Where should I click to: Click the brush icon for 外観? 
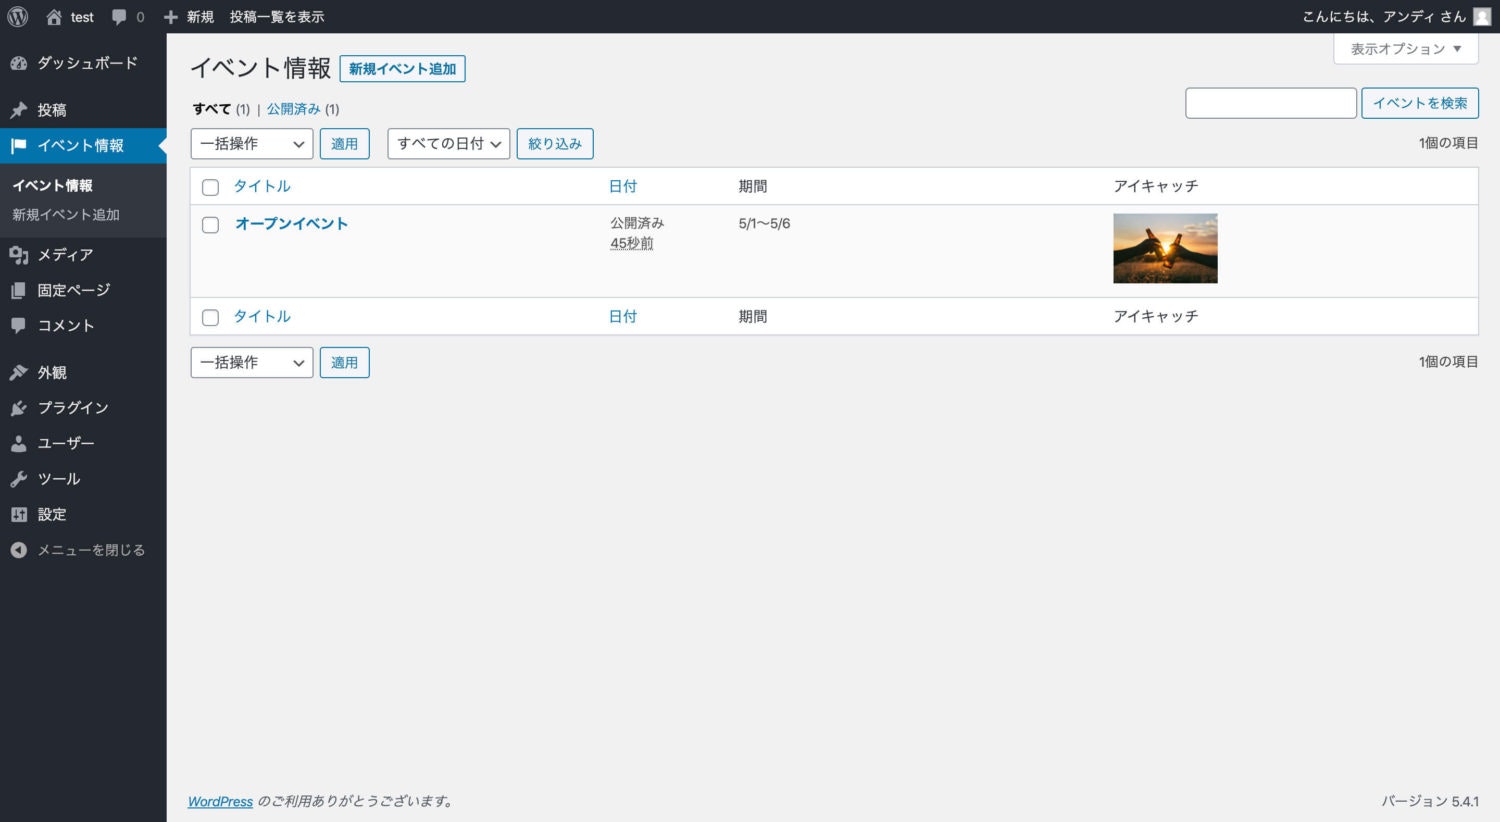tap(18, 373)
